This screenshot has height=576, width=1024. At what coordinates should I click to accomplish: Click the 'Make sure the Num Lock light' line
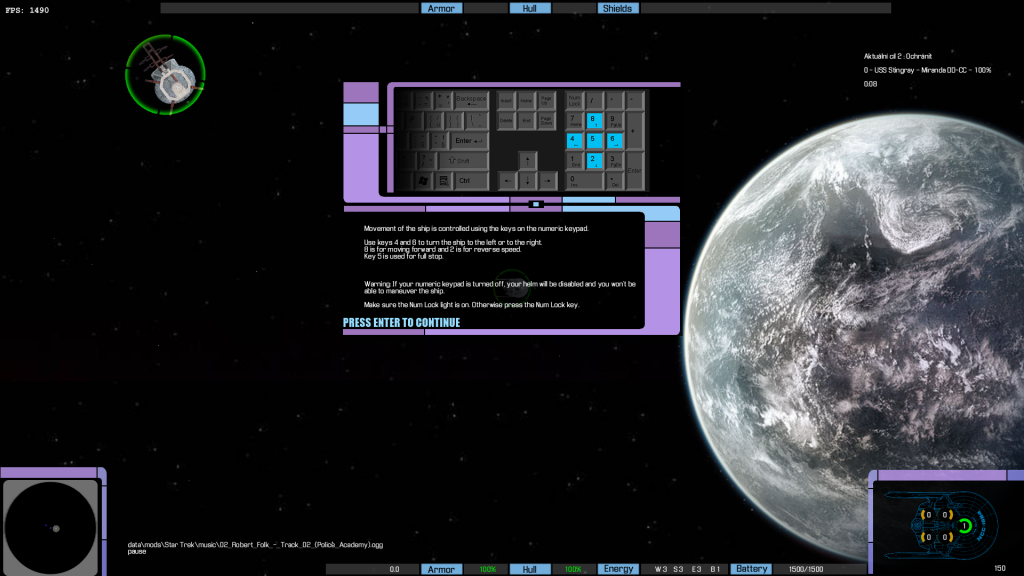472,305
